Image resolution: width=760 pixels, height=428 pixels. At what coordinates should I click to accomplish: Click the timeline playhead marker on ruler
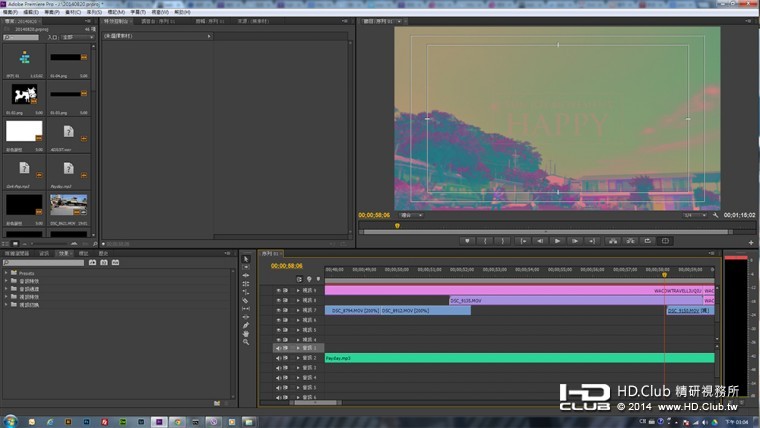click(664, 275)
